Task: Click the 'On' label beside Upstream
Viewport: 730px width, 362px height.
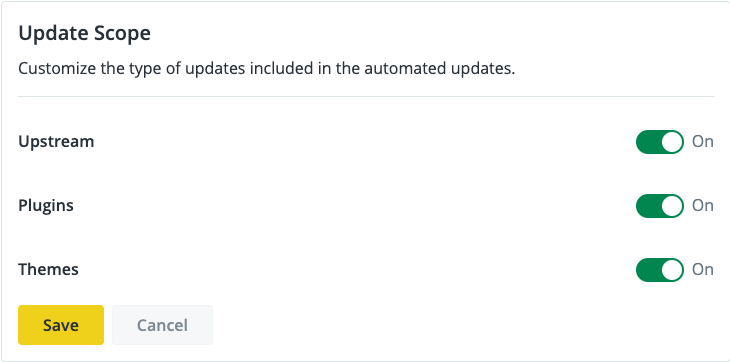Action: click(703, 141)
